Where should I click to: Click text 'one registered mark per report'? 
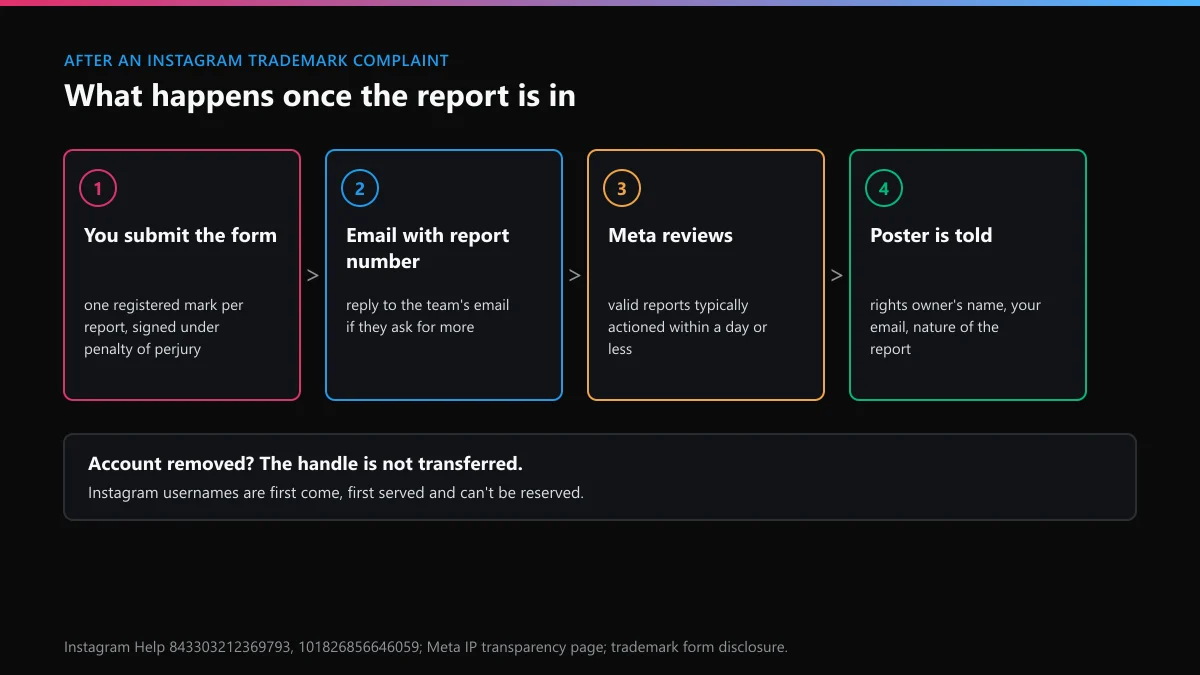(x=164, y=316)
